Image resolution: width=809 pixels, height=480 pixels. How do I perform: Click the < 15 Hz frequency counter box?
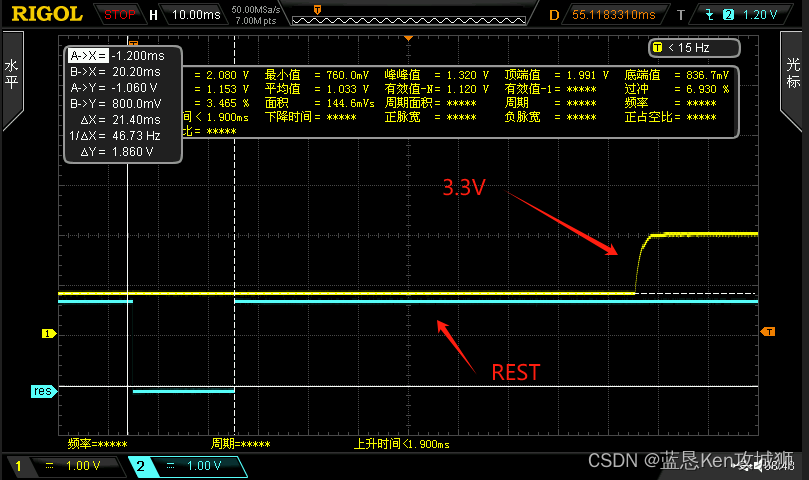tap(694, 48)
